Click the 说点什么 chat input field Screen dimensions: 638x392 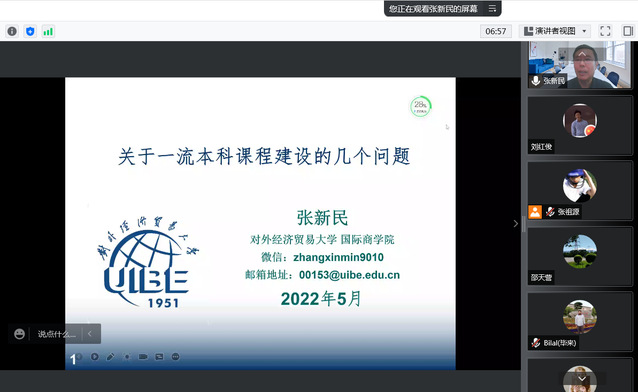(x=57, y=334)
